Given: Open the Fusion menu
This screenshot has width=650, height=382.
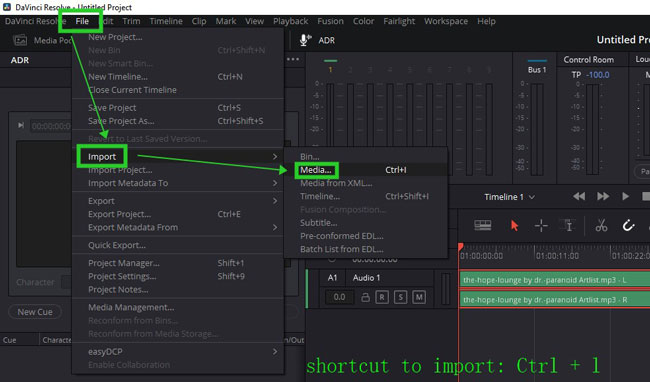Looking at the screenshot, I should coord(330,21).
